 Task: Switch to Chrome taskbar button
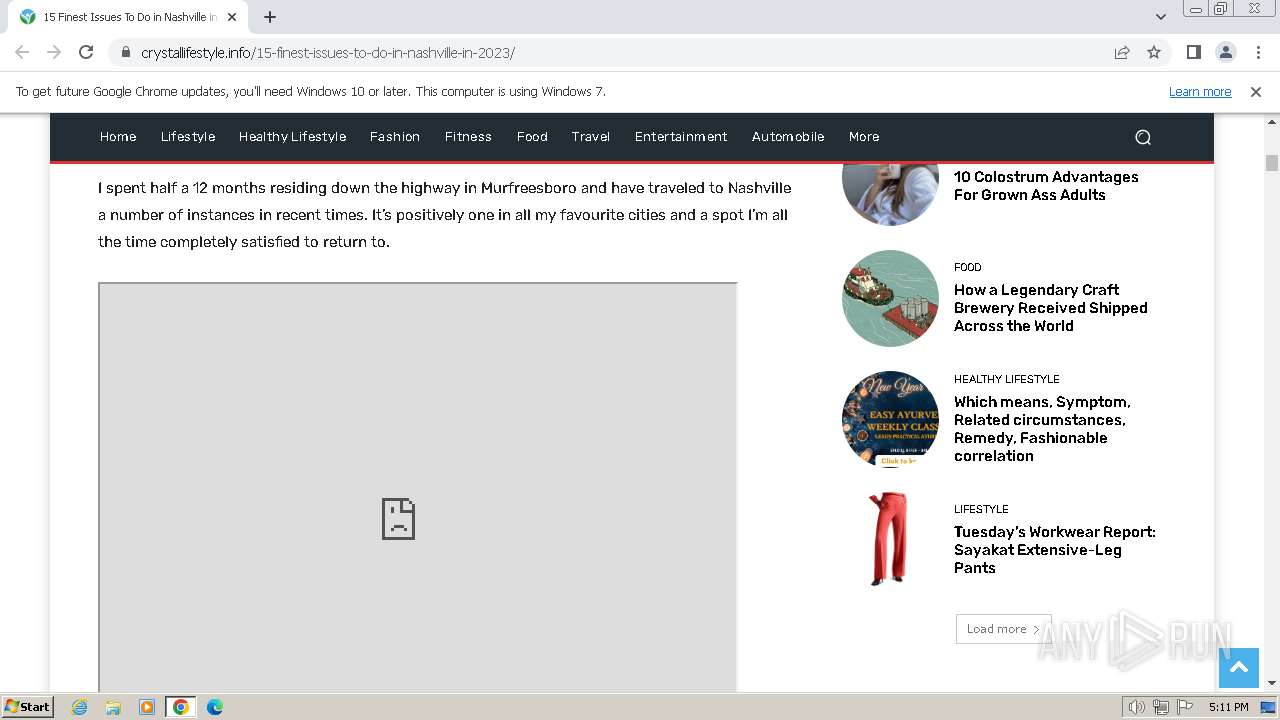click(181, 707)
